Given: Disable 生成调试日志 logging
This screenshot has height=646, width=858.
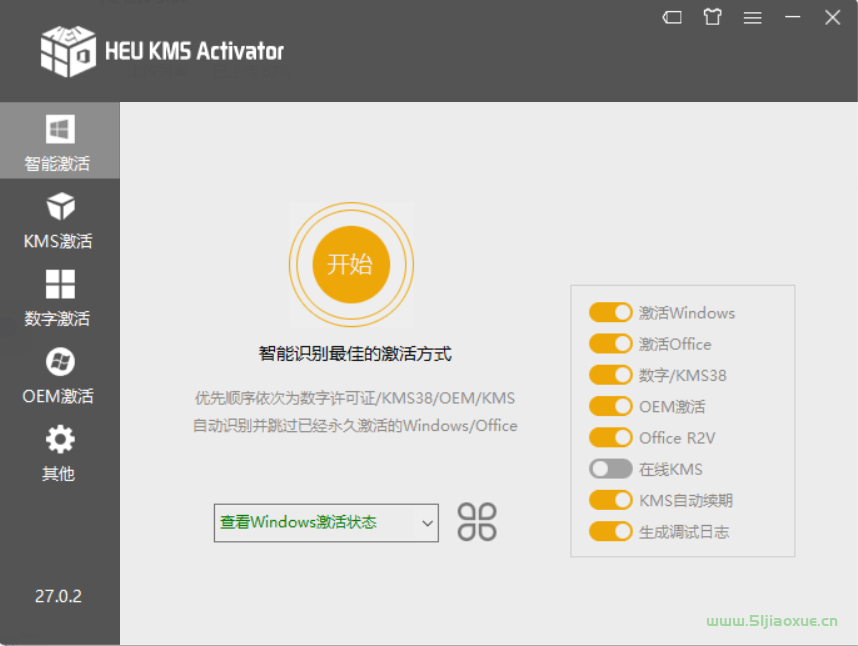Looking at the screenshot, I should click(x=610, y=531).
